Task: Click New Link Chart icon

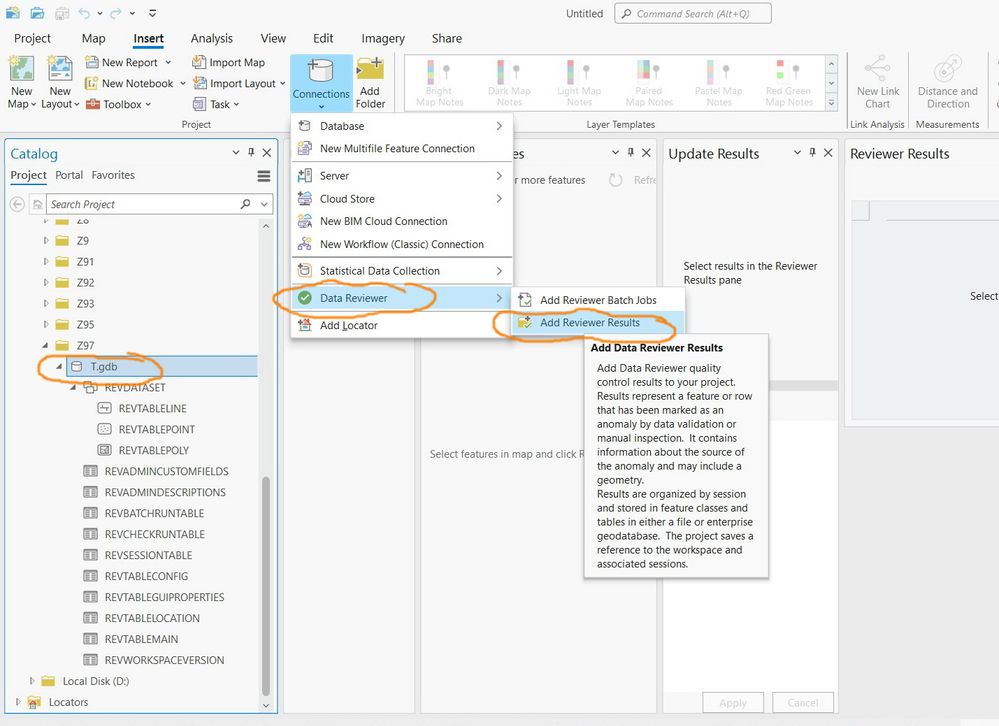Action: click(877, 69)
